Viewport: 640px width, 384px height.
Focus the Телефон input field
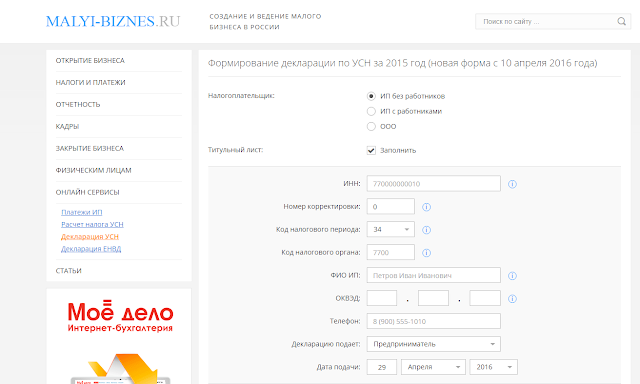tap(433, 321)
